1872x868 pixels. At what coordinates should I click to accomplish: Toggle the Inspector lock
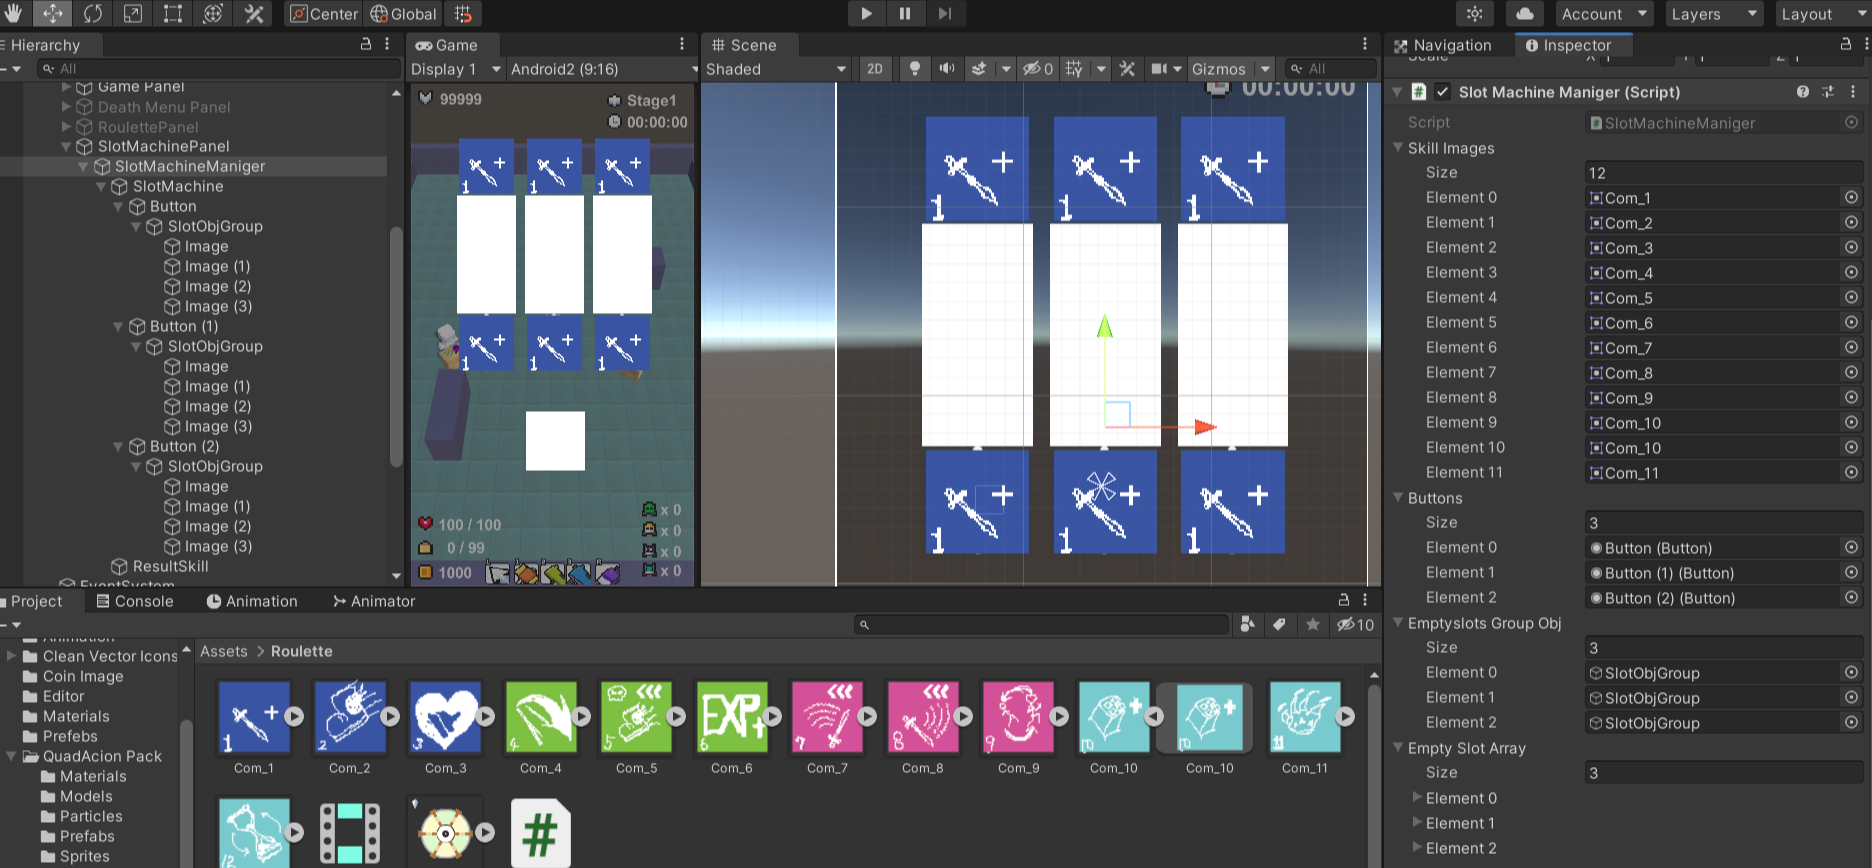pos(1846,44)
